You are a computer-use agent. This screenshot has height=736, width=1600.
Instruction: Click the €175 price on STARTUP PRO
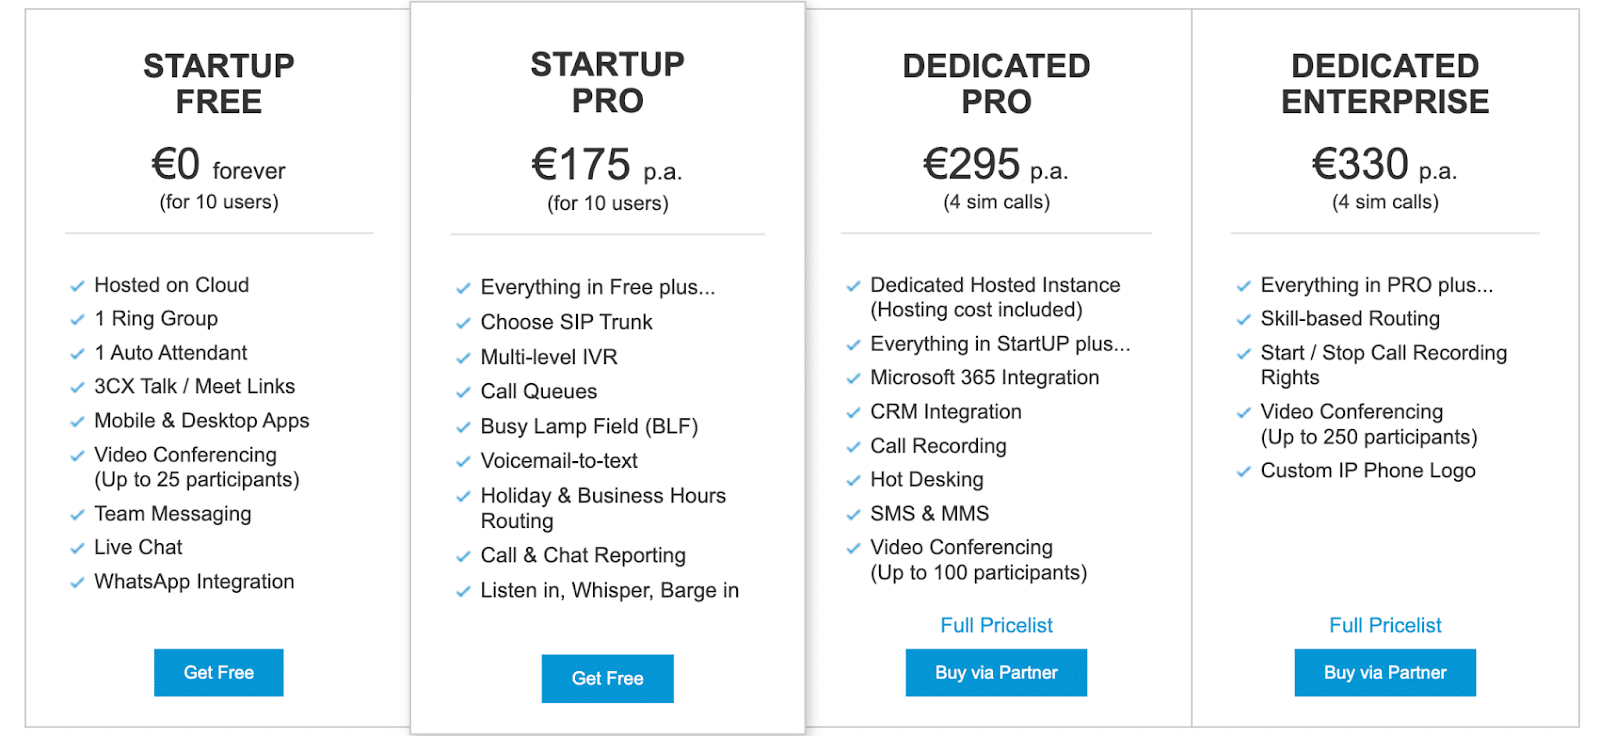(x=580, y=164)
